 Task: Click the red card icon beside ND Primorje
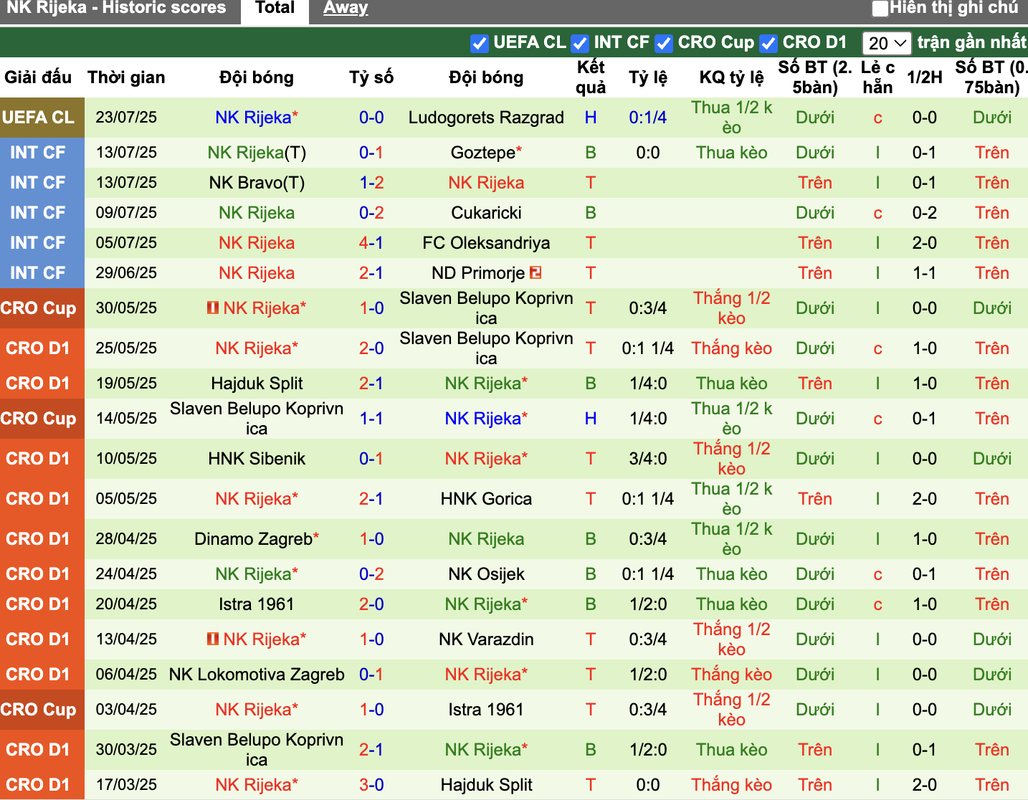(536, 272)
